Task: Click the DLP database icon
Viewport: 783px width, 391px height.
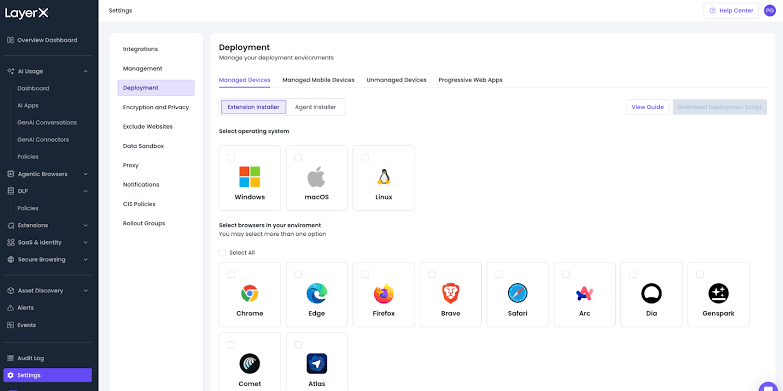Action: click(x=10, y=191)
